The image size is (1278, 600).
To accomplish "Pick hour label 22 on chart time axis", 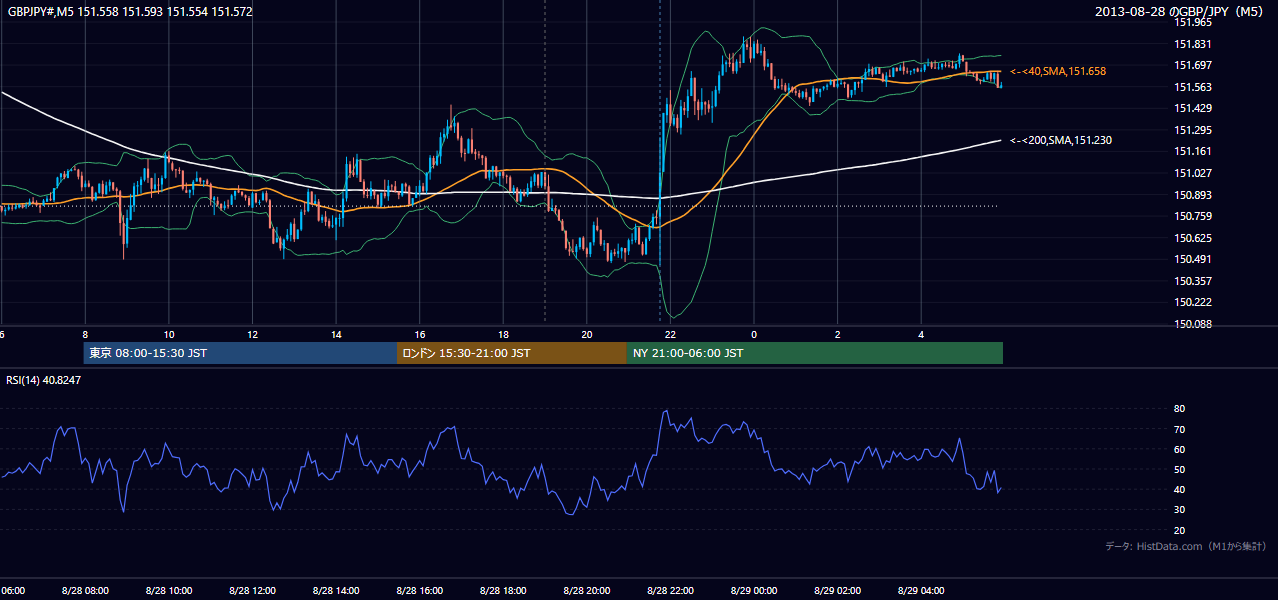I will pyautogui.click(x=670, y=334).
